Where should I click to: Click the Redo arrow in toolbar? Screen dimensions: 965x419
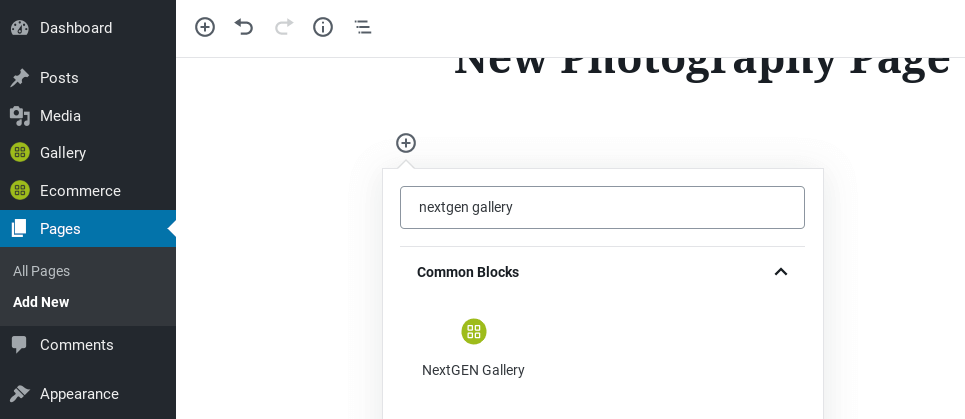tap(284, 27)
